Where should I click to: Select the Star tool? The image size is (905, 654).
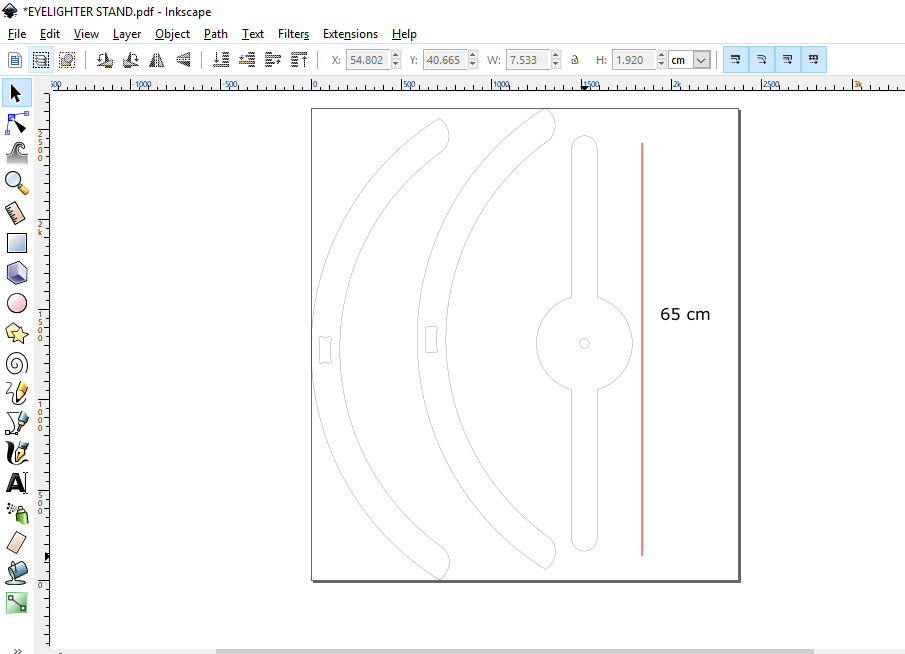tap(15, 332)
